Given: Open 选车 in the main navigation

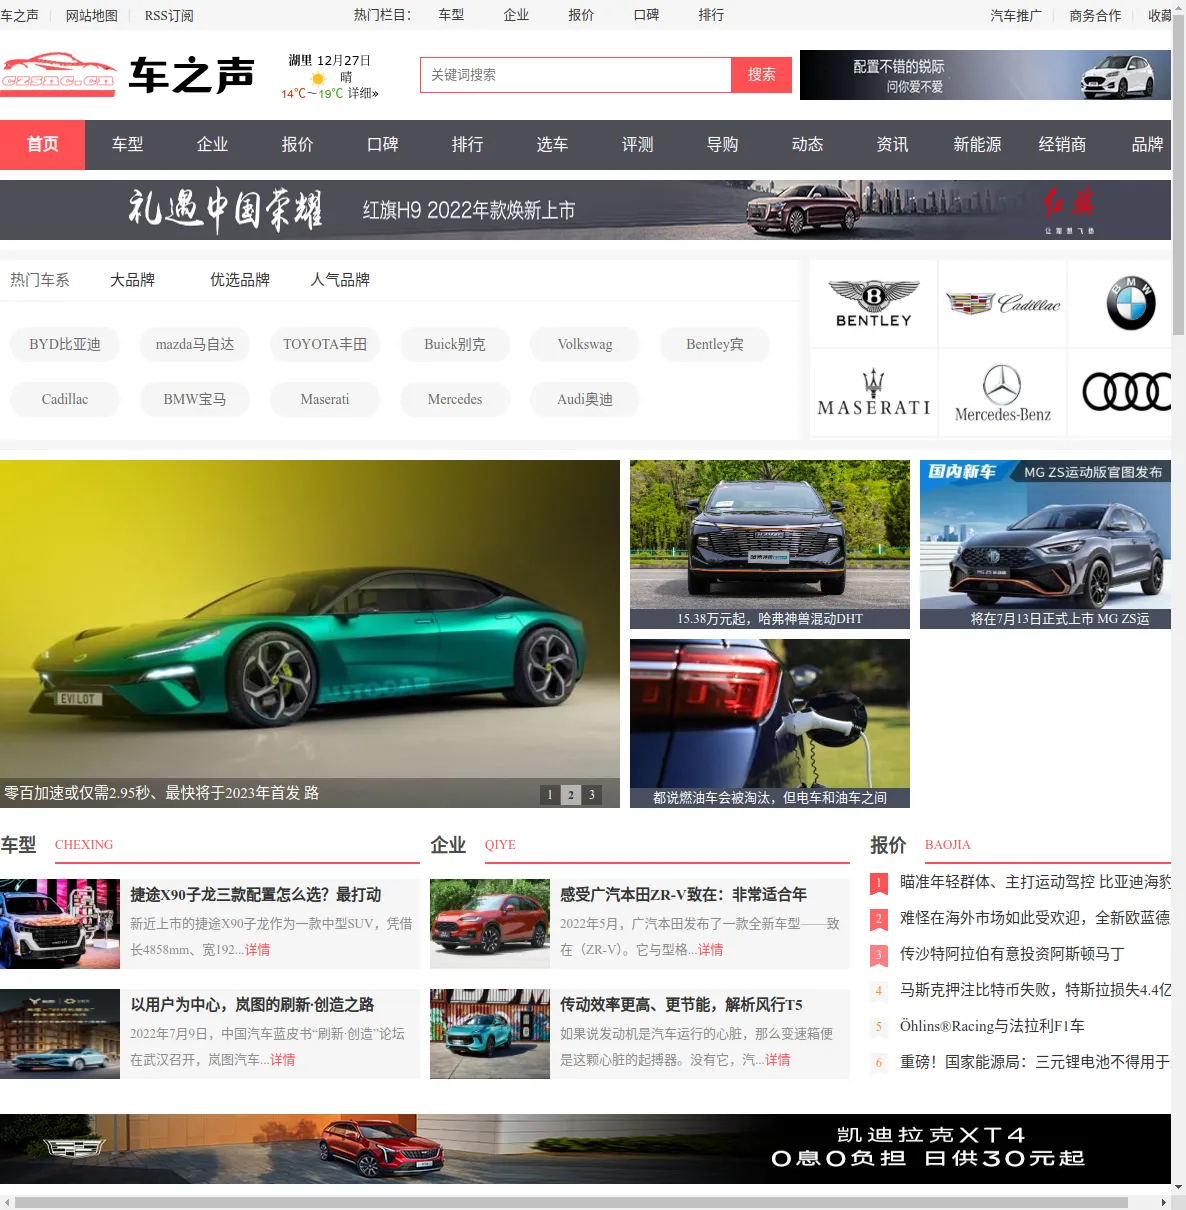Looking at the screenshot, I should point(552,145).
